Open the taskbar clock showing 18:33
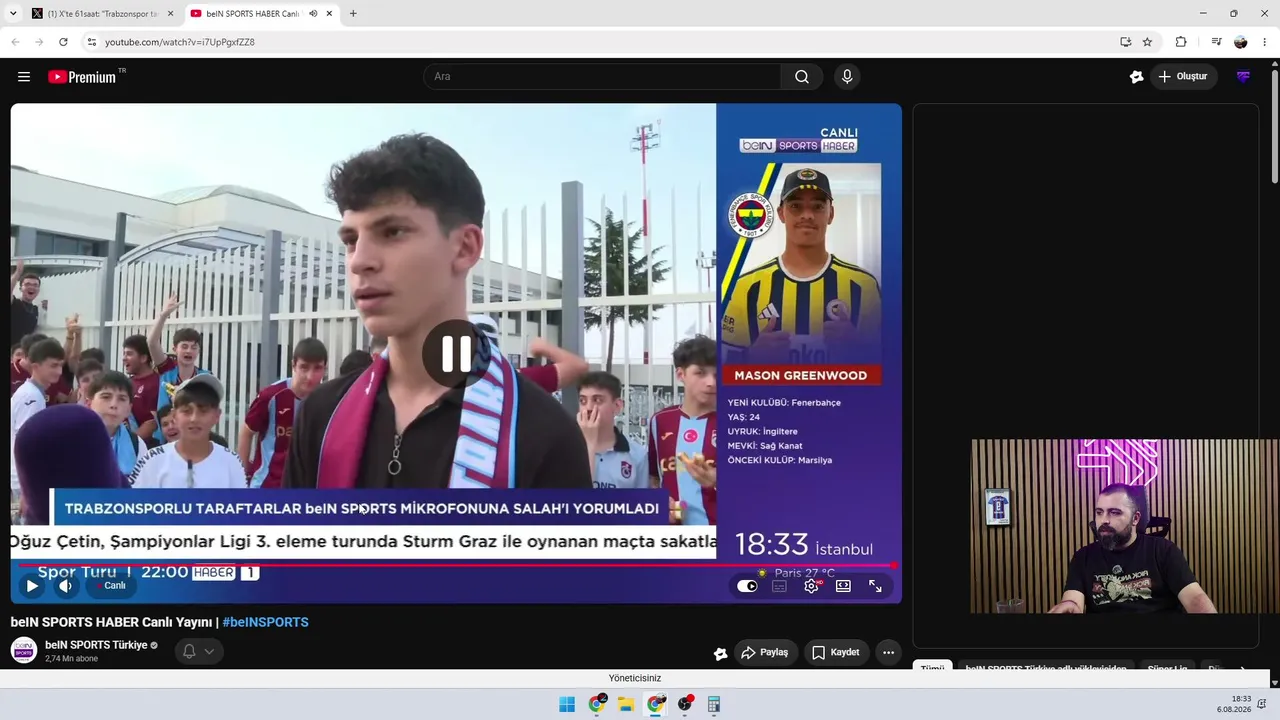Screen dimensions: 1280x720 (x=1234, y=704)
